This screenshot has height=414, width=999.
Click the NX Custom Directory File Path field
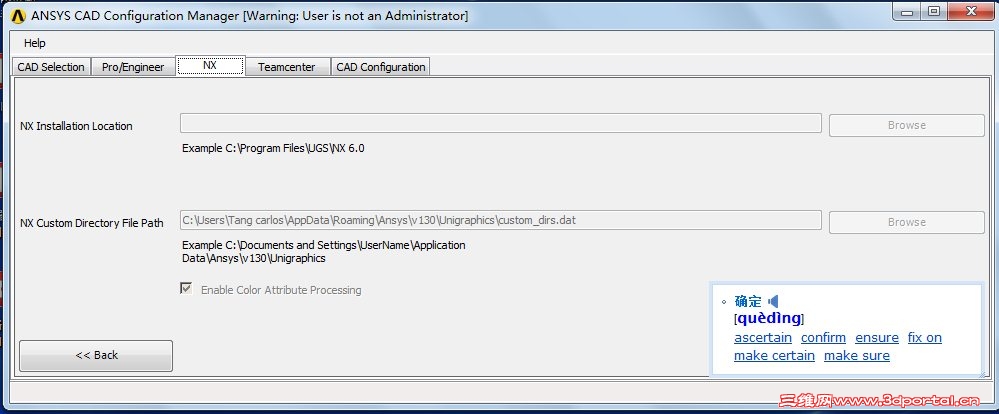(500, 221)
